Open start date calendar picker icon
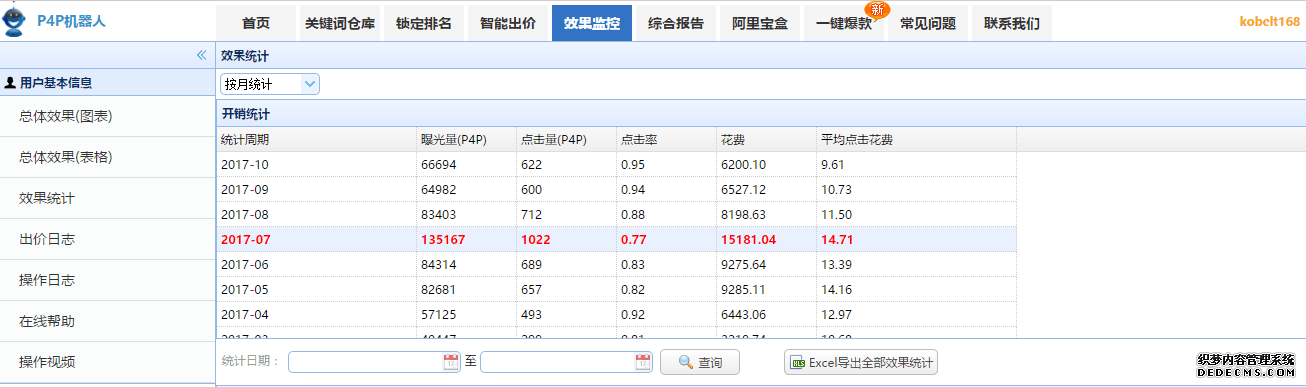 click(x=450, y=362)
